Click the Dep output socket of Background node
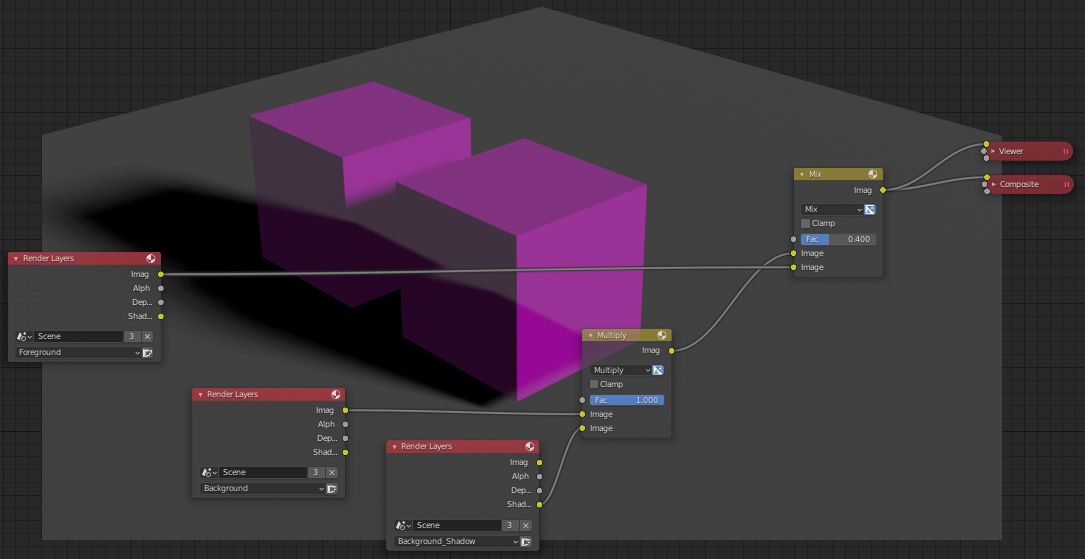This screenshot has width=1085, height=559. pyautogui.click(x=345, y=438)
